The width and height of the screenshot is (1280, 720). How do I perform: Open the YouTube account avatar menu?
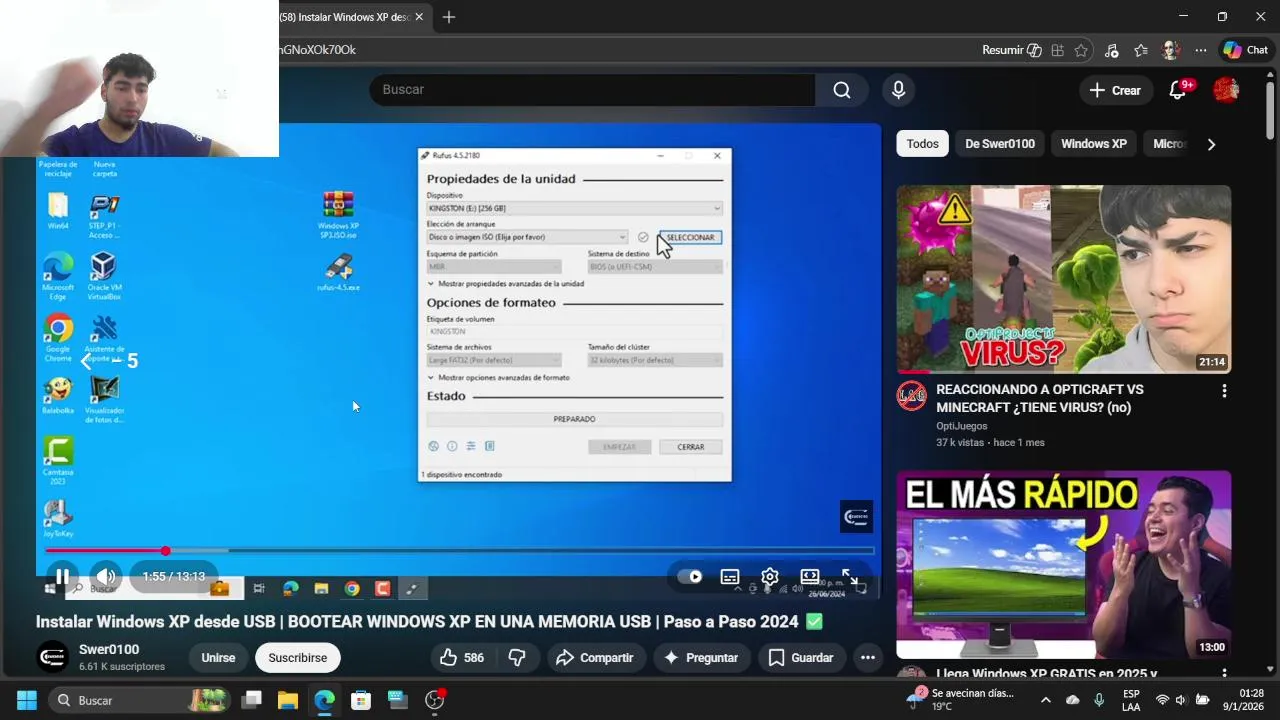(1226, 90)
